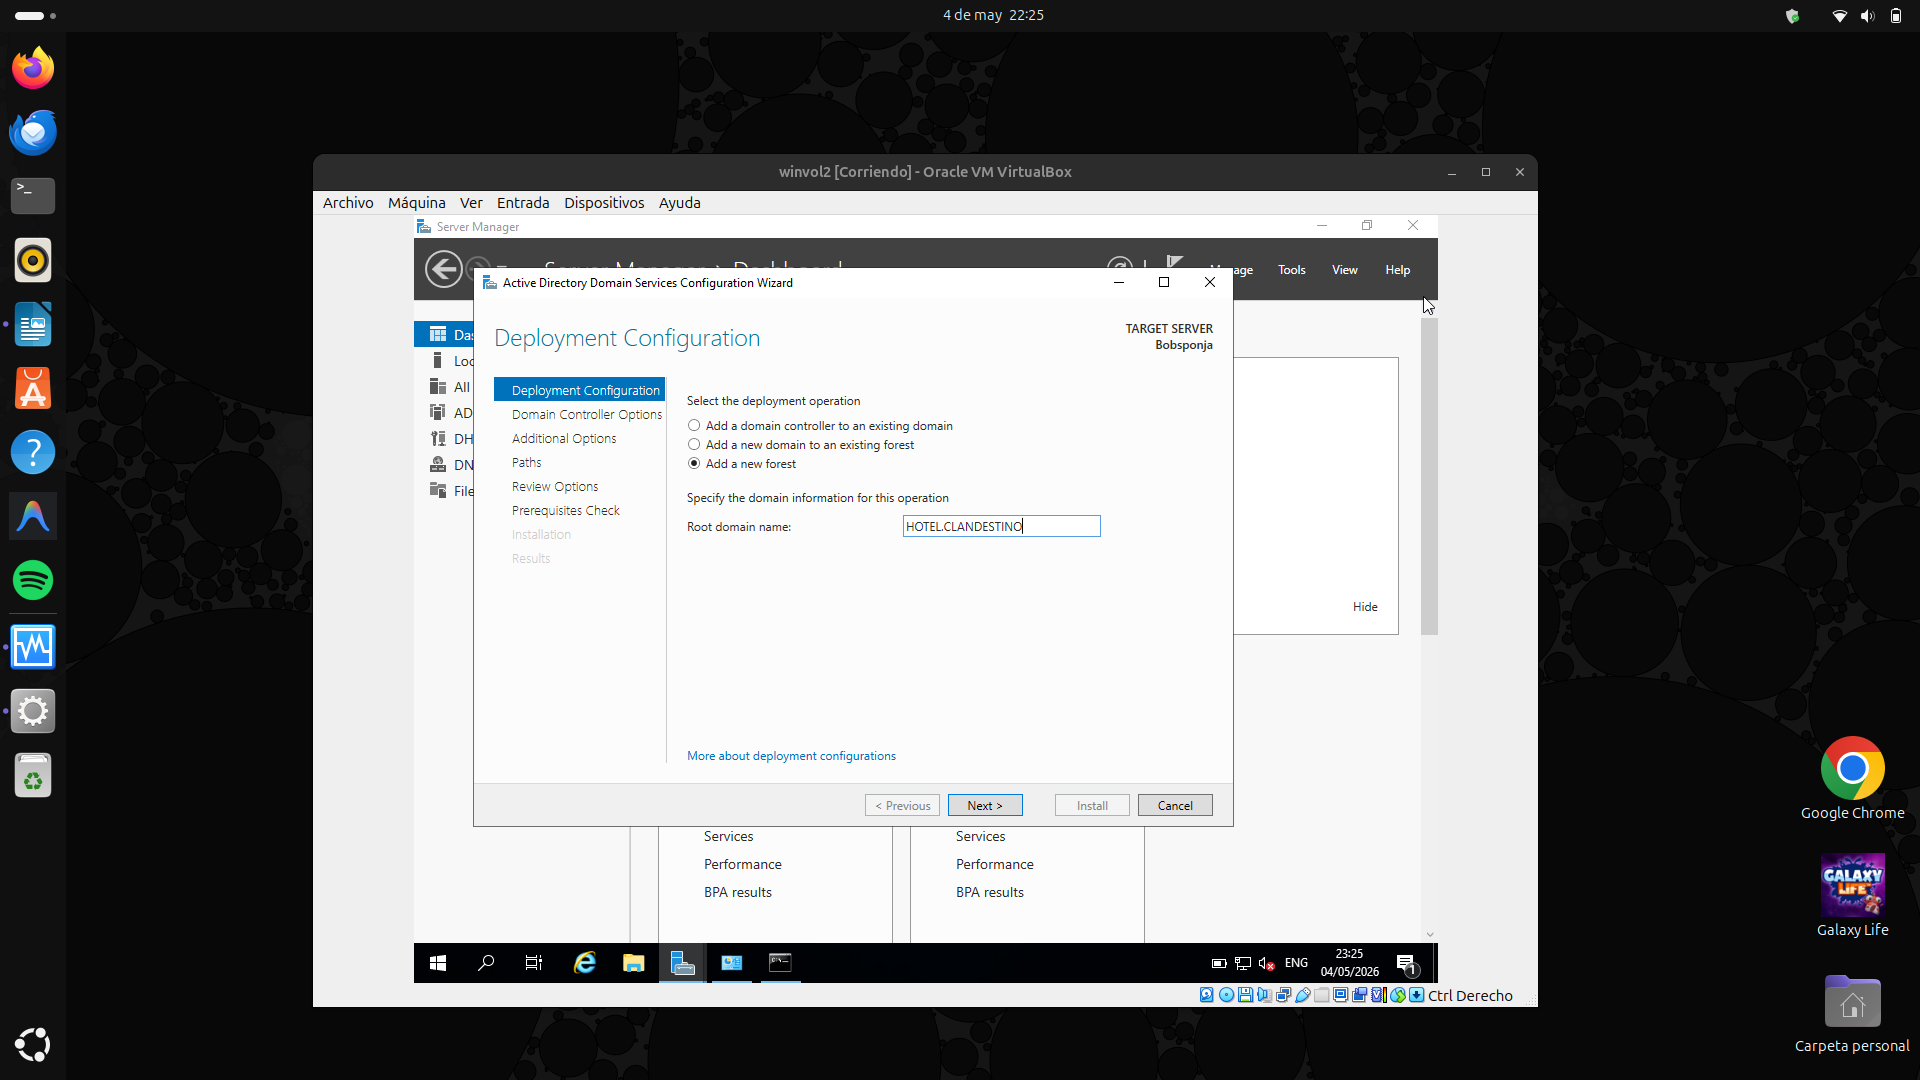The image size is (1920, 1080).
Task: Open File Explorer from VM taskbar
Action: (634, 963)
